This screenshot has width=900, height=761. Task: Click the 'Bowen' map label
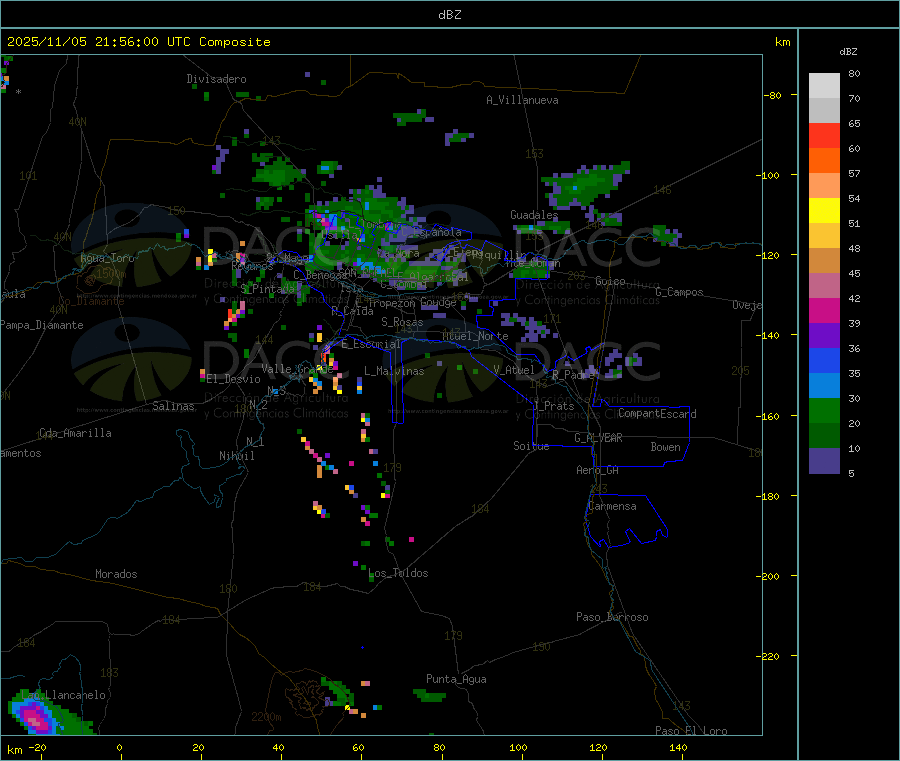coord(665,447)
